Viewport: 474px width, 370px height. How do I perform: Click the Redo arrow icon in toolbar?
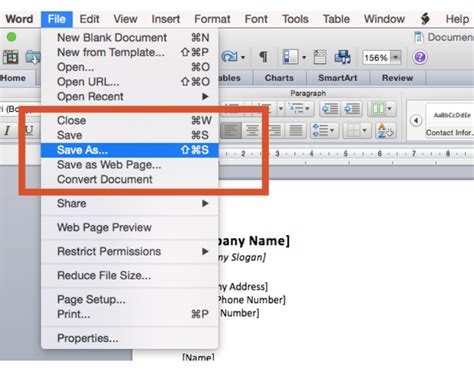point(229,57)
